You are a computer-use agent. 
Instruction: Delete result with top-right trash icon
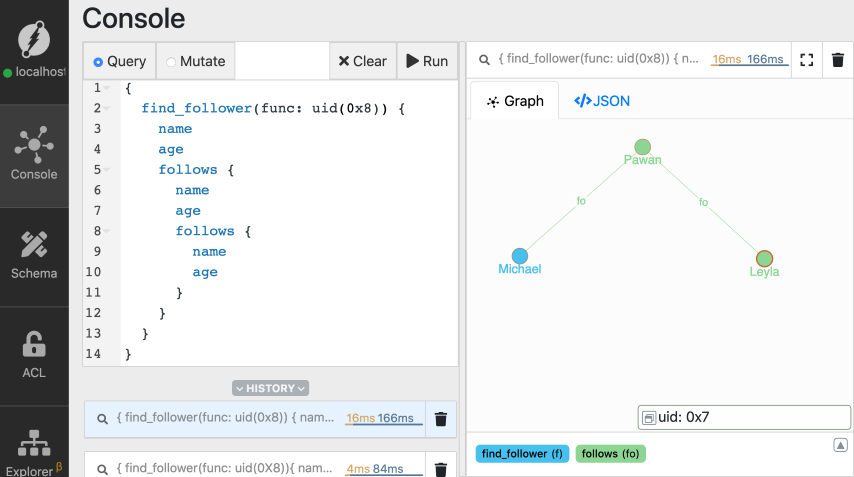coord(838,60)
